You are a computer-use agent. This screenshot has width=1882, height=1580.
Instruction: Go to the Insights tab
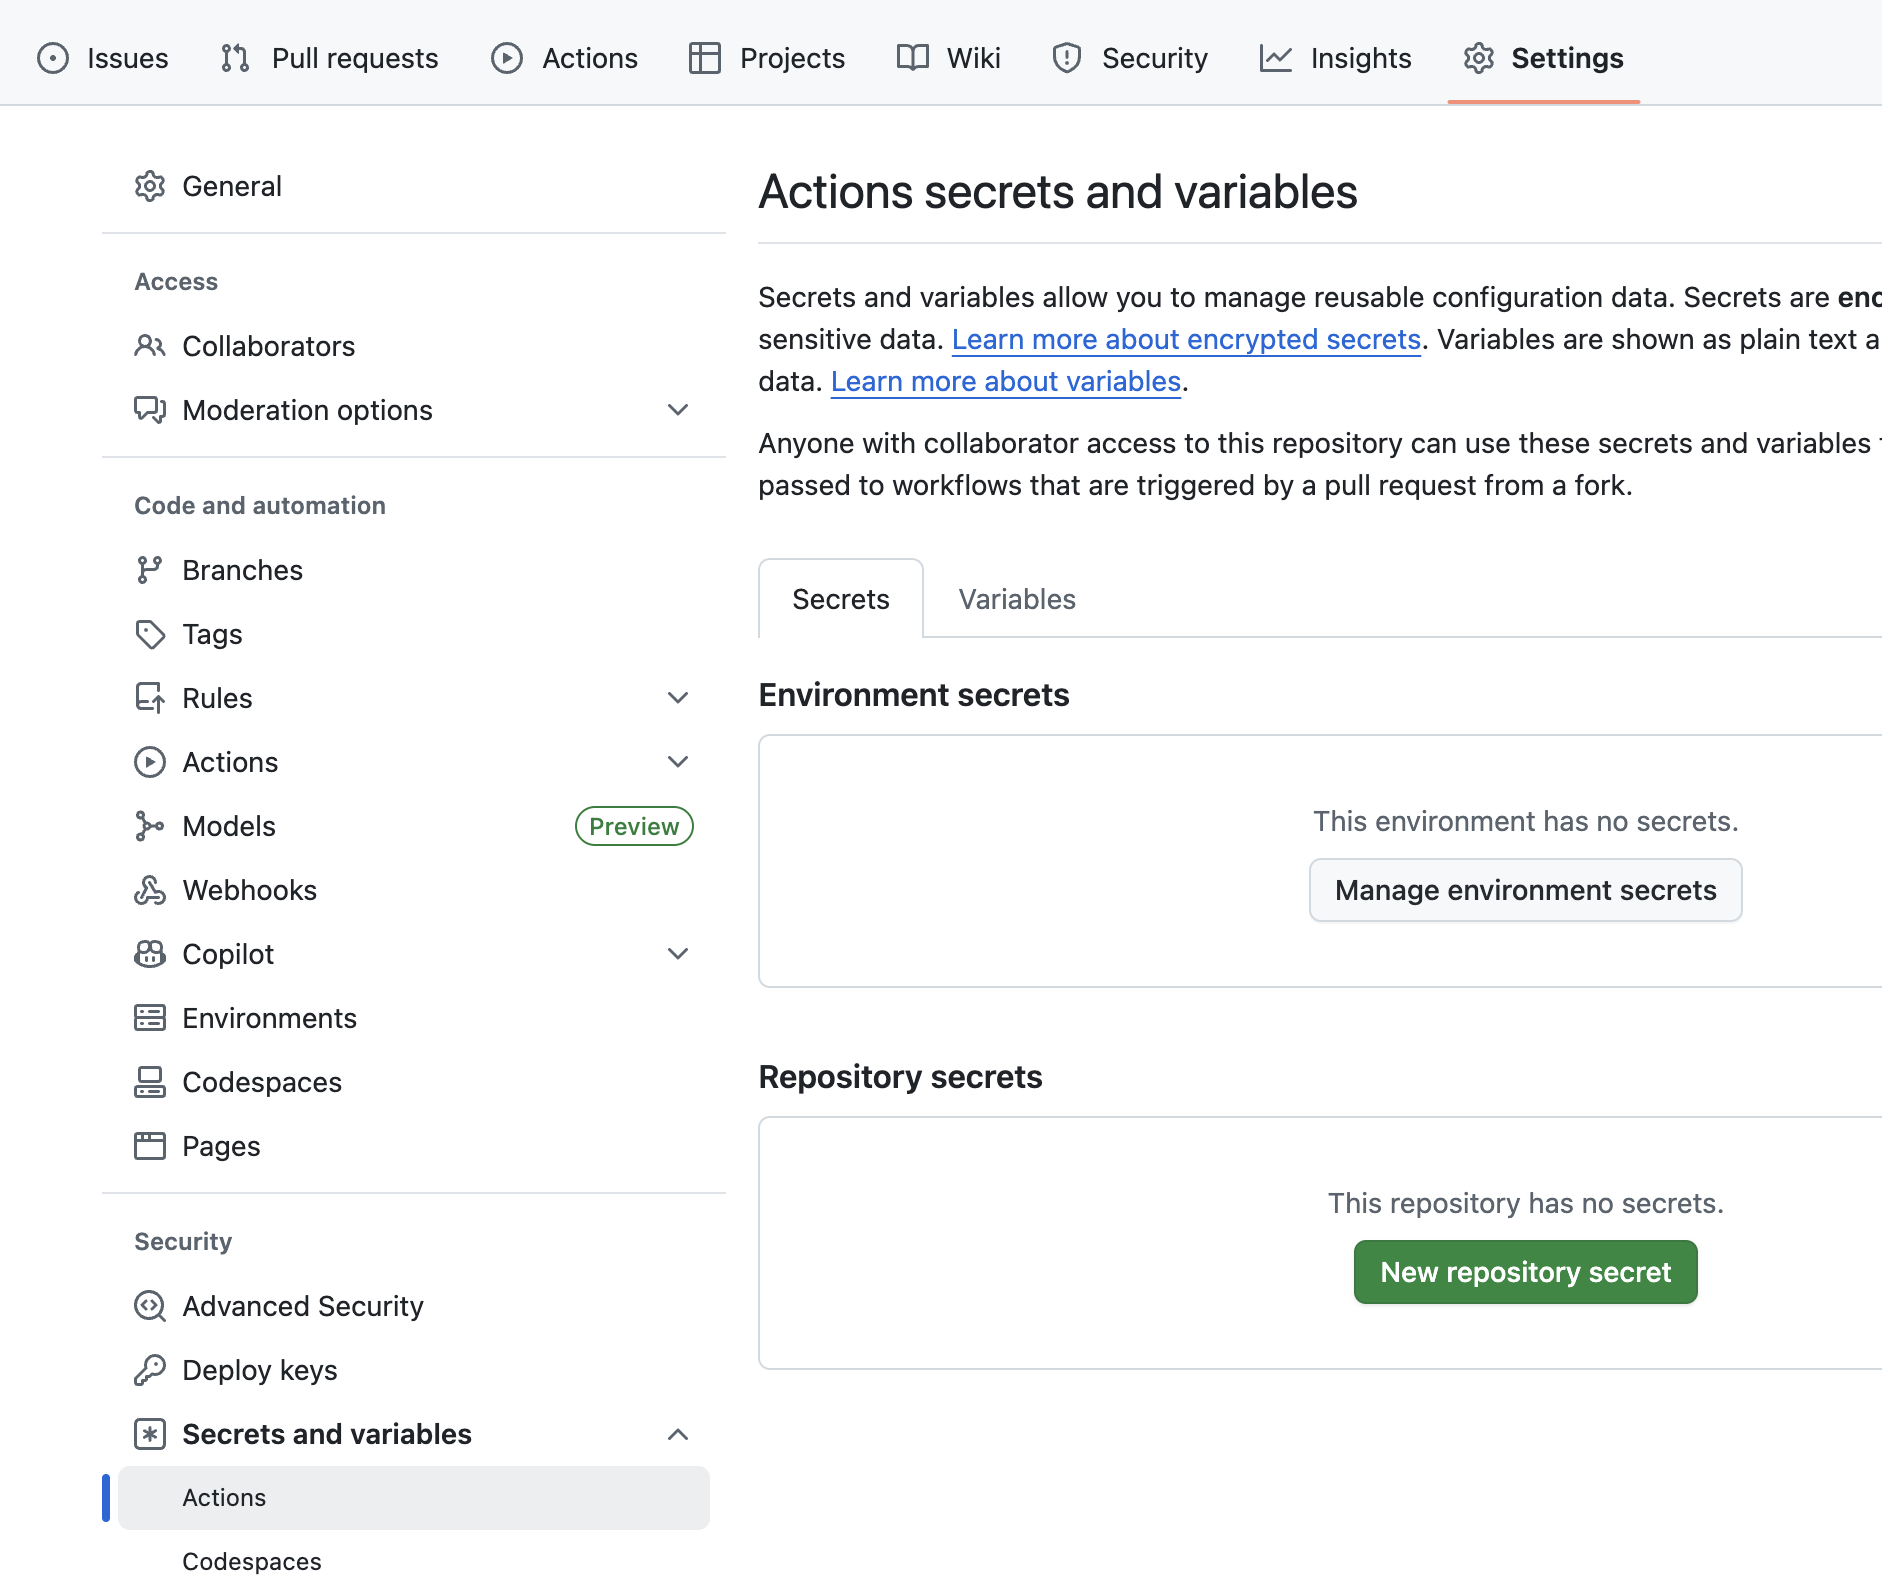(1336, 58)
